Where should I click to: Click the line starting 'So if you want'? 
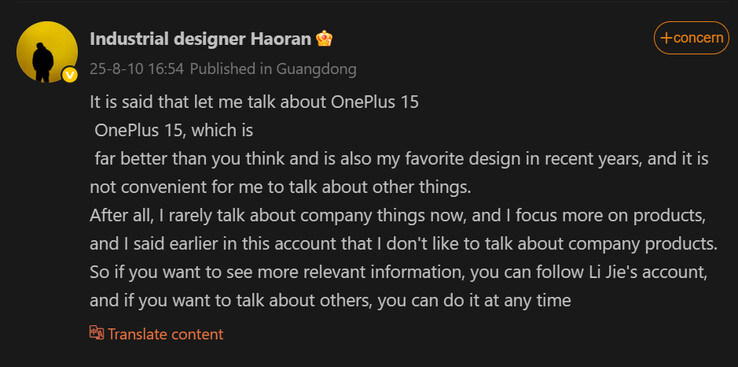tap(399, 272)
